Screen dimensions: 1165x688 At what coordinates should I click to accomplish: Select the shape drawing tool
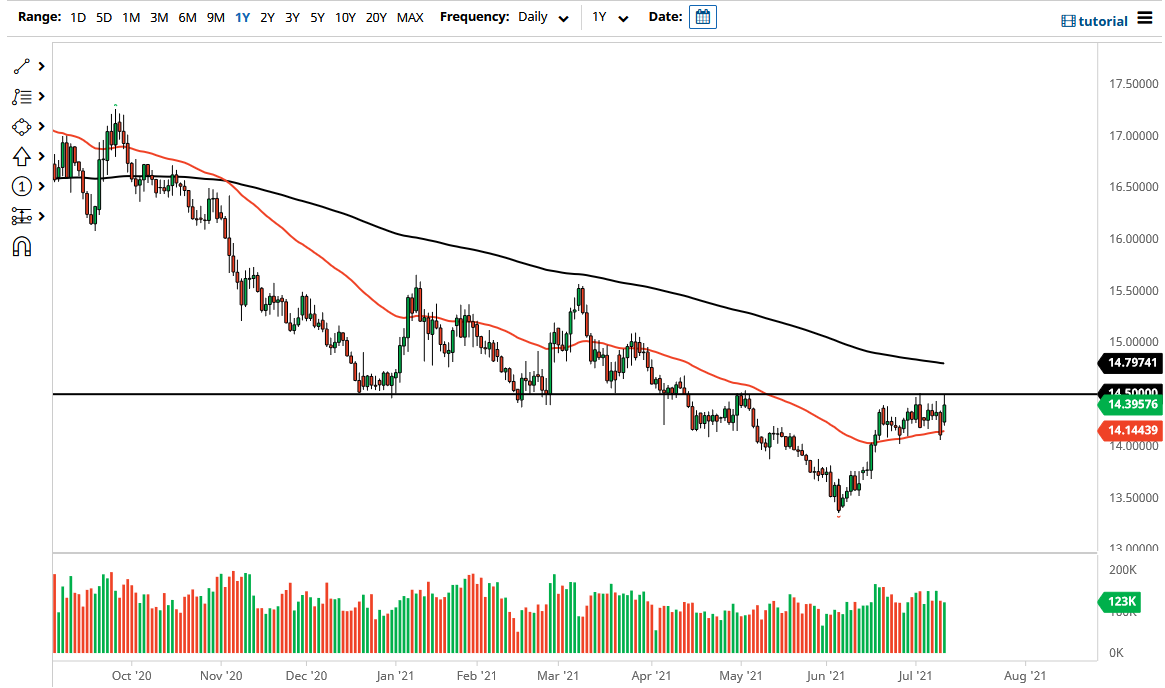click(22, 126)
